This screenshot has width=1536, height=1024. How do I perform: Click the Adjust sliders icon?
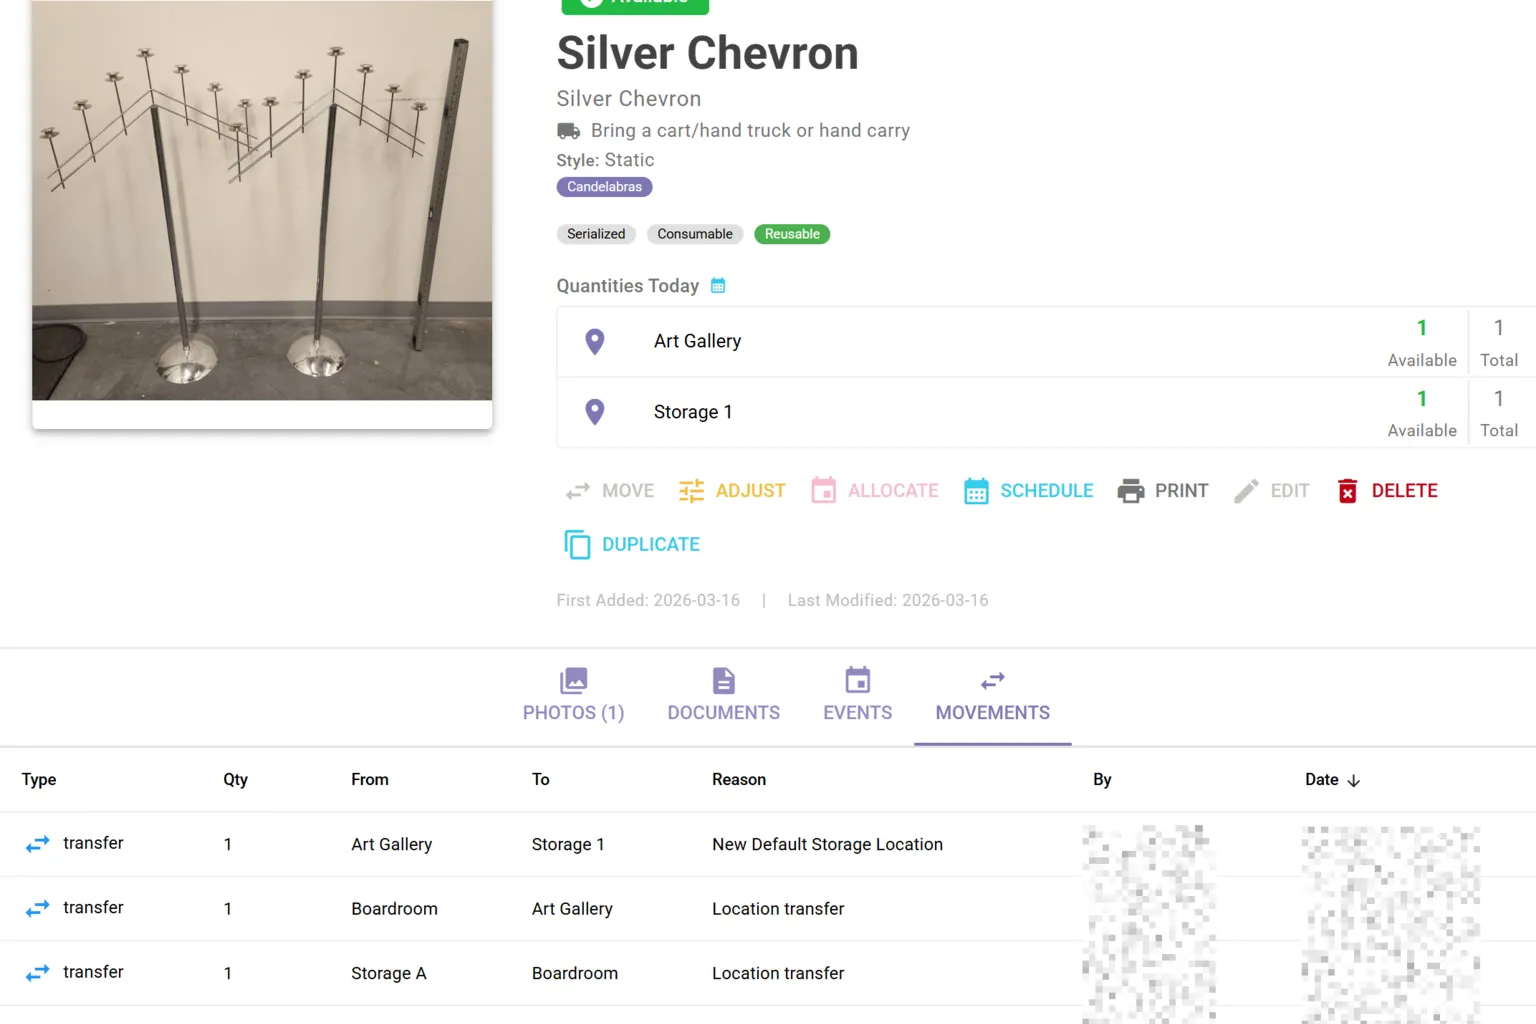coord(691,491)
